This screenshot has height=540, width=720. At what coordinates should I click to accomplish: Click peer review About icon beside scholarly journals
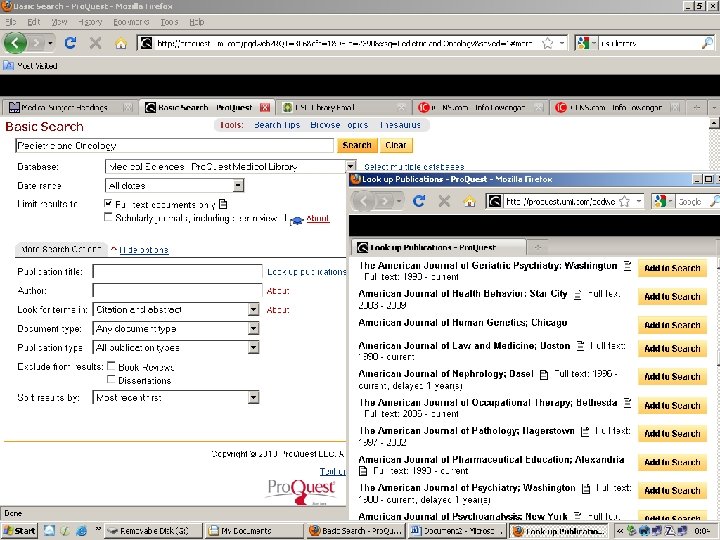tap(297, 220)
